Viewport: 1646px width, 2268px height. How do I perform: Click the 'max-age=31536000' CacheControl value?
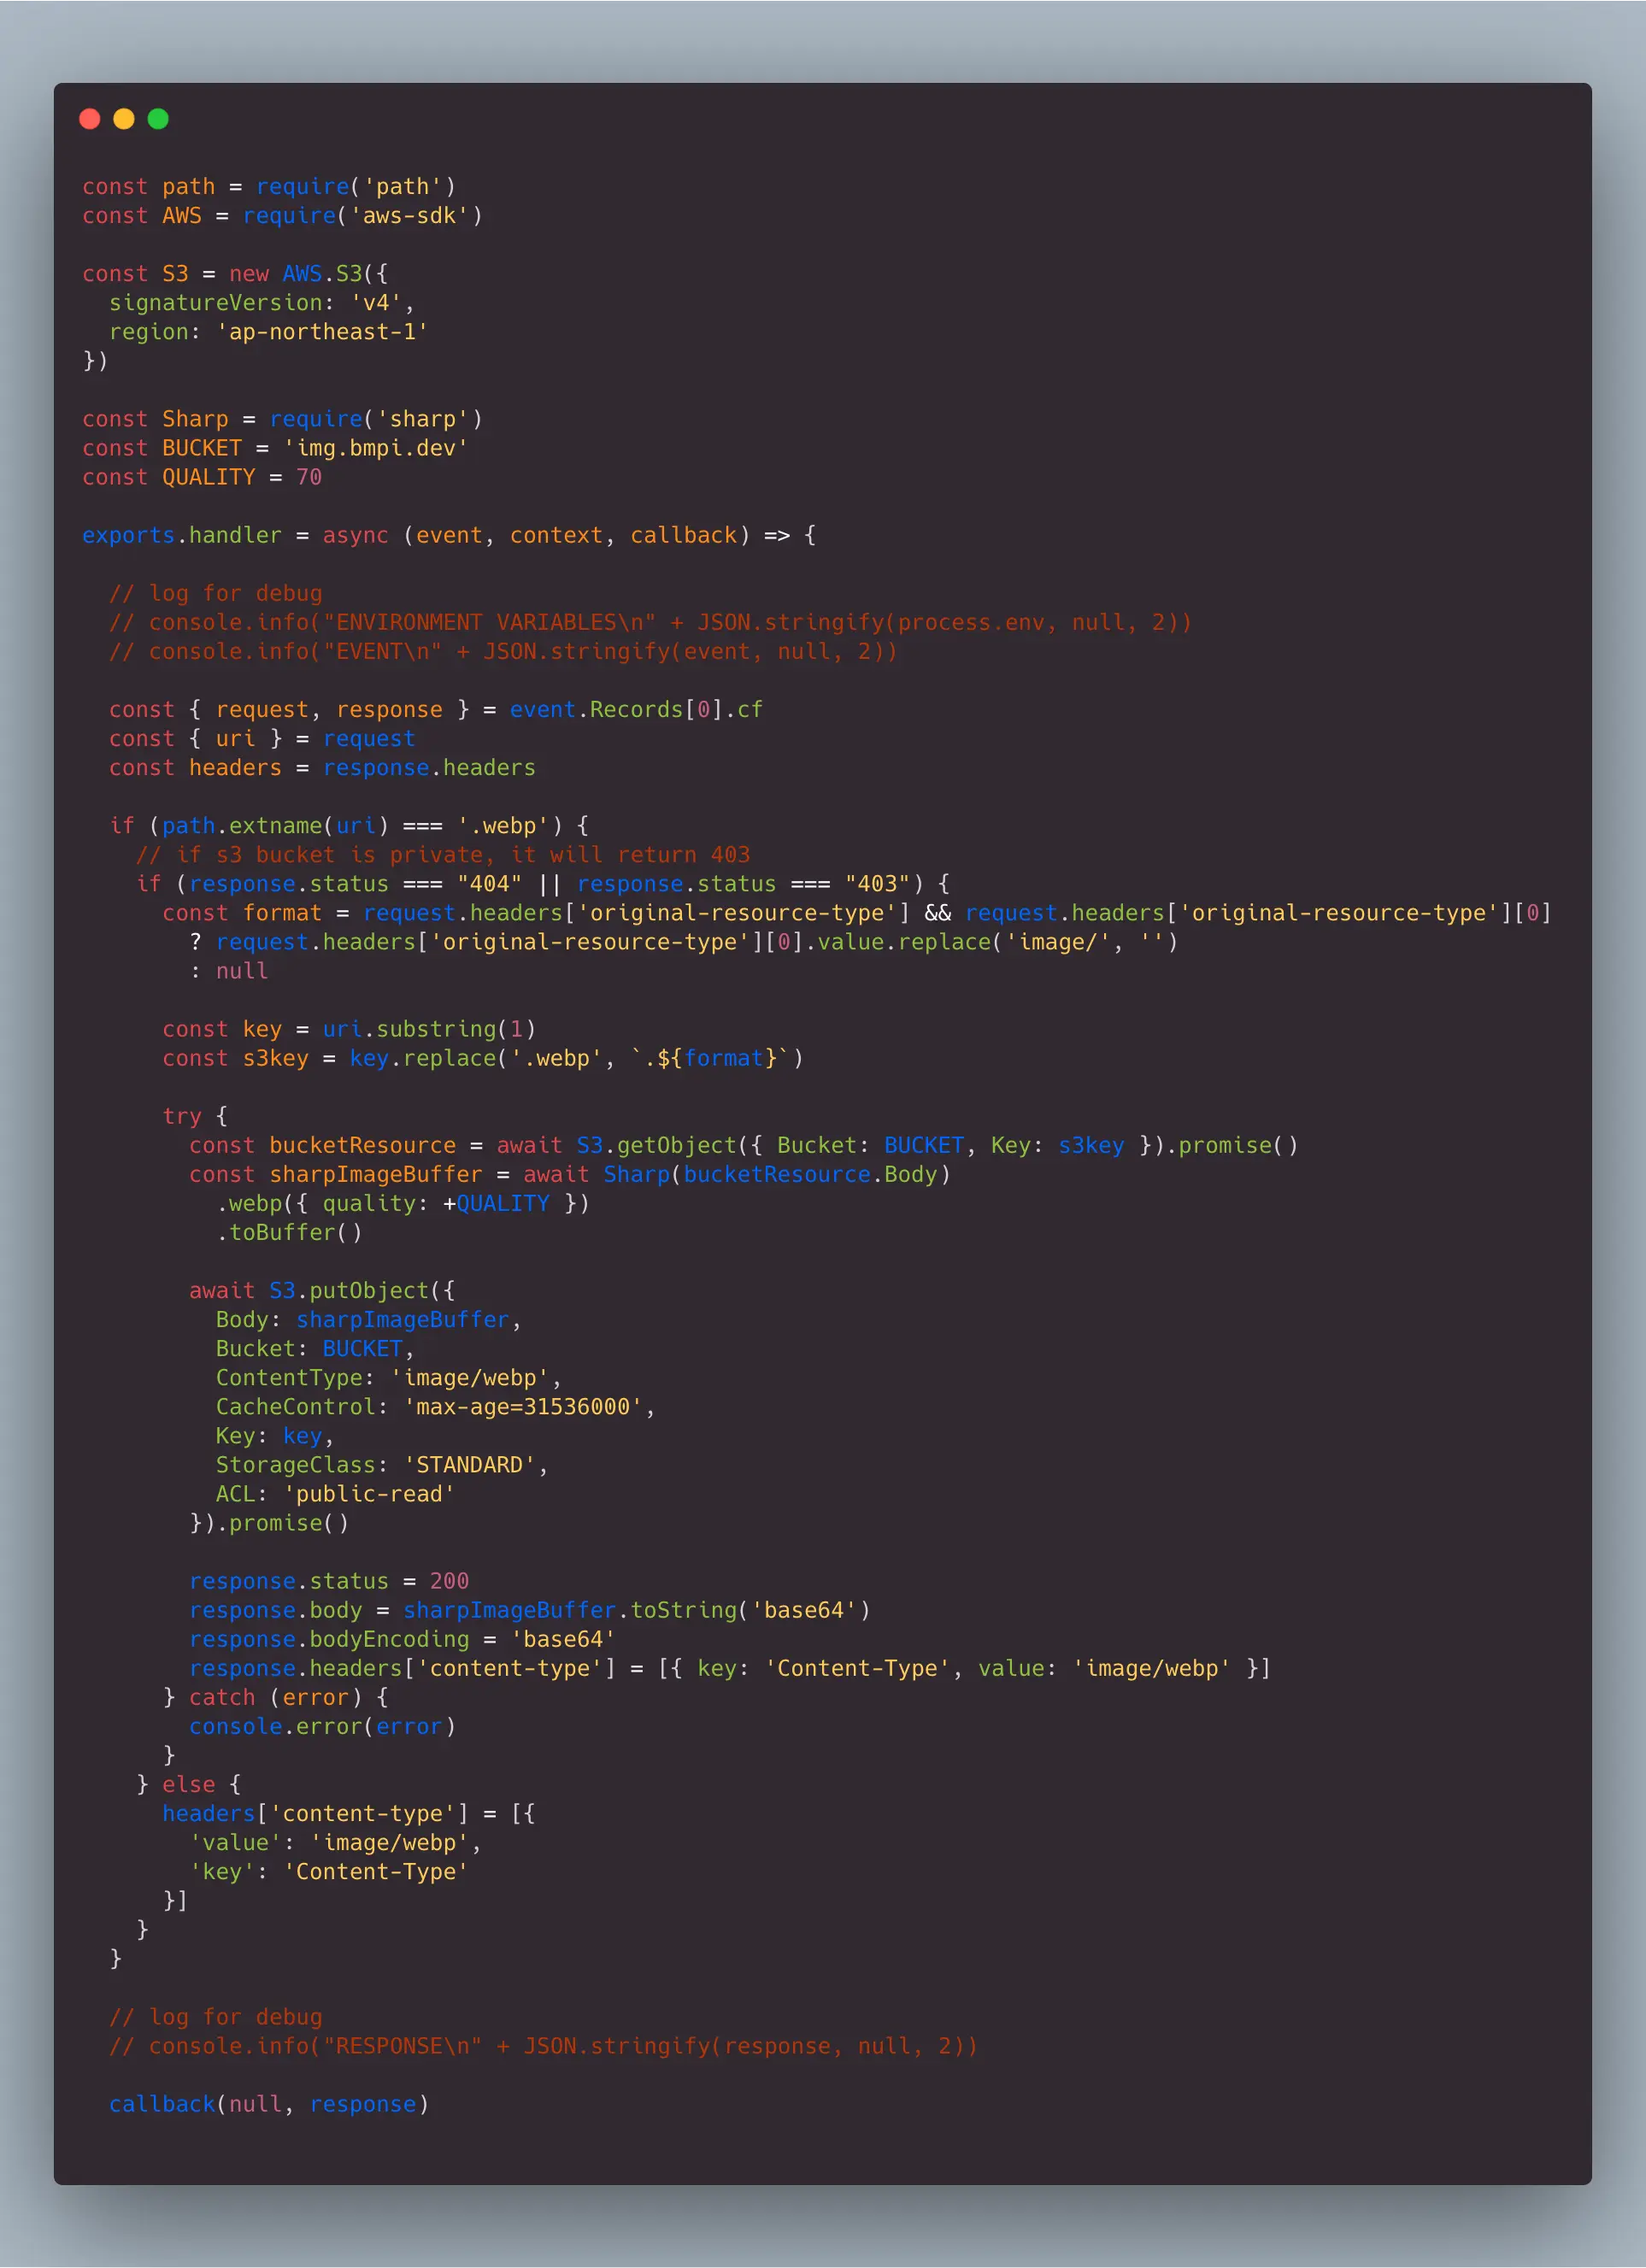(522, 1406)
